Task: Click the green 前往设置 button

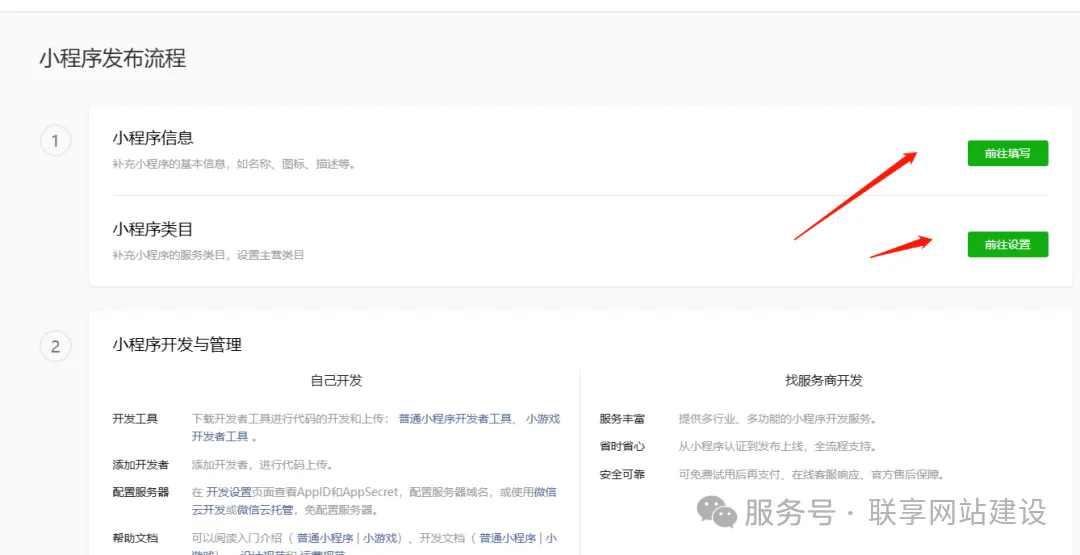Action: [x=1007, y=244]
